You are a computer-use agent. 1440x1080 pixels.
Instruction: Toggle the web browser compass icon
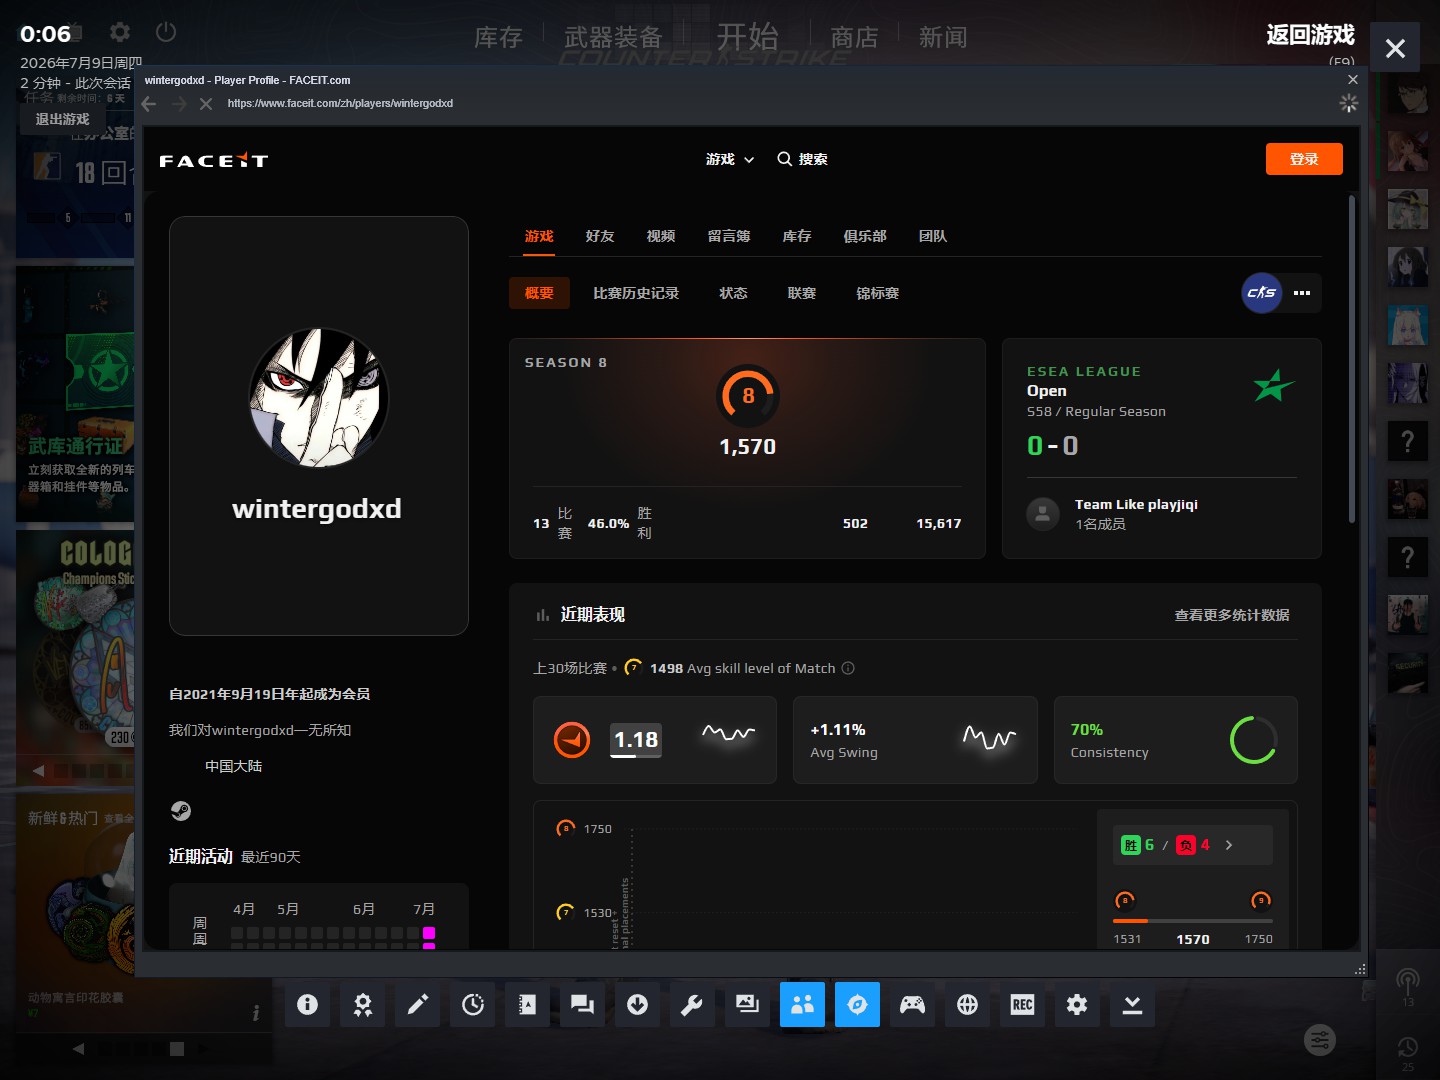click(x=857, y=1004)
